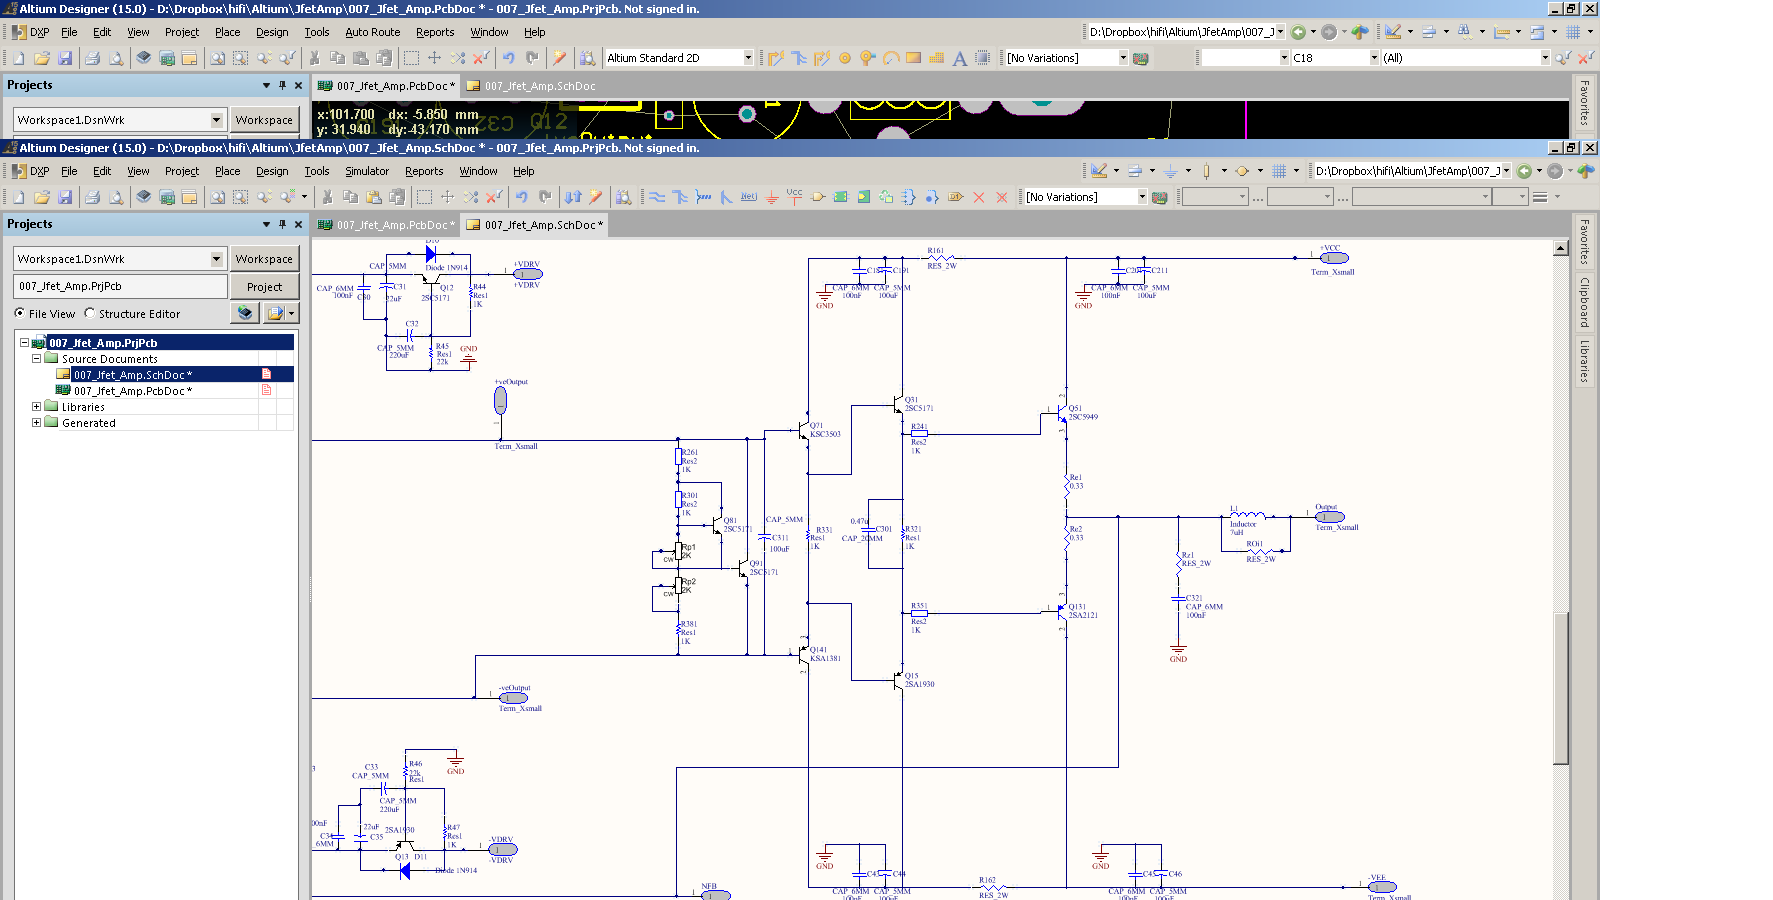Click the place string 'A' icon in PCB toolbar
The width and height of the screenshot is (1773, 900).
[x=960, y=58]
